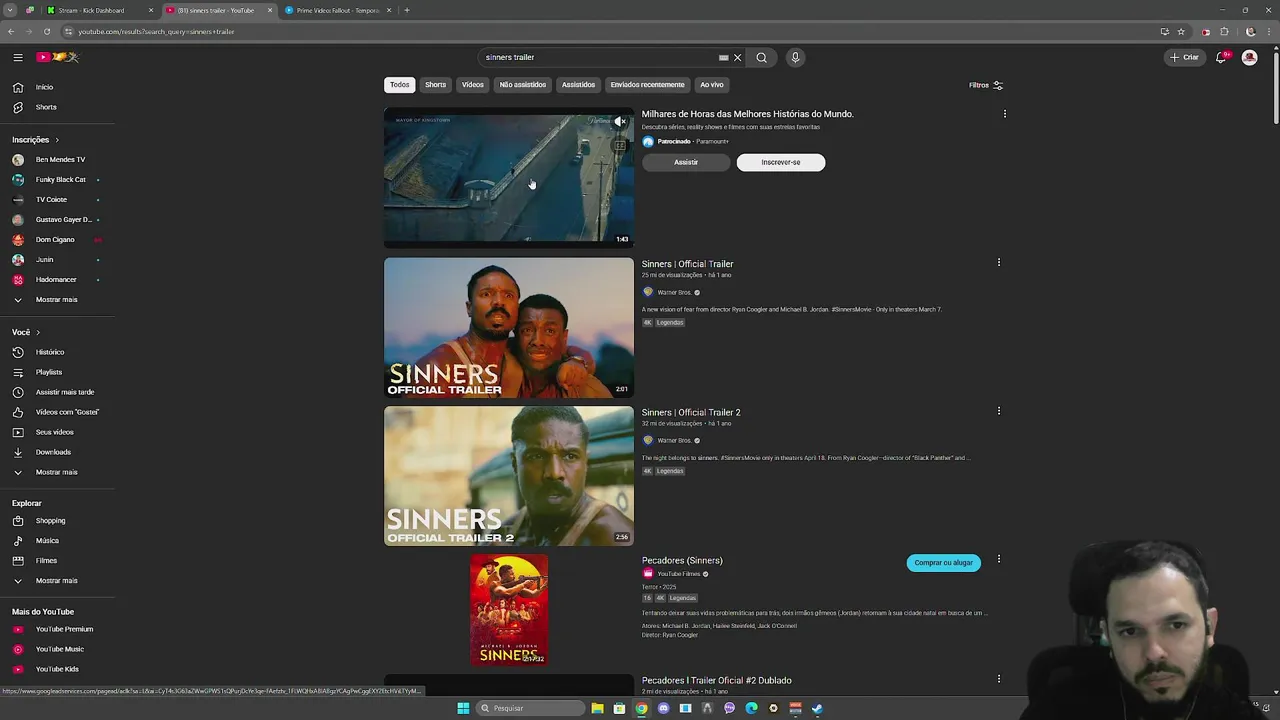Expand Mostrar mais under Downloads
Viewport: 1280px width, 720px height.
(58, 472)
